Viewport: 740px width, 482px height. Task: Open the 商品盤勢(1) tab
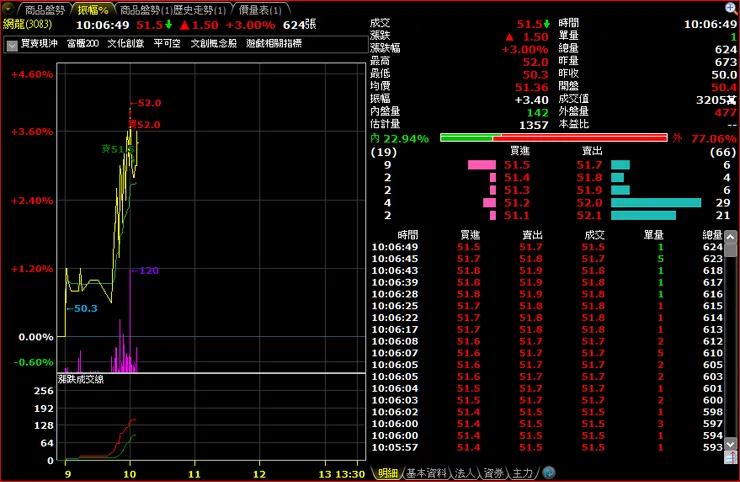(x=145, y=9)
